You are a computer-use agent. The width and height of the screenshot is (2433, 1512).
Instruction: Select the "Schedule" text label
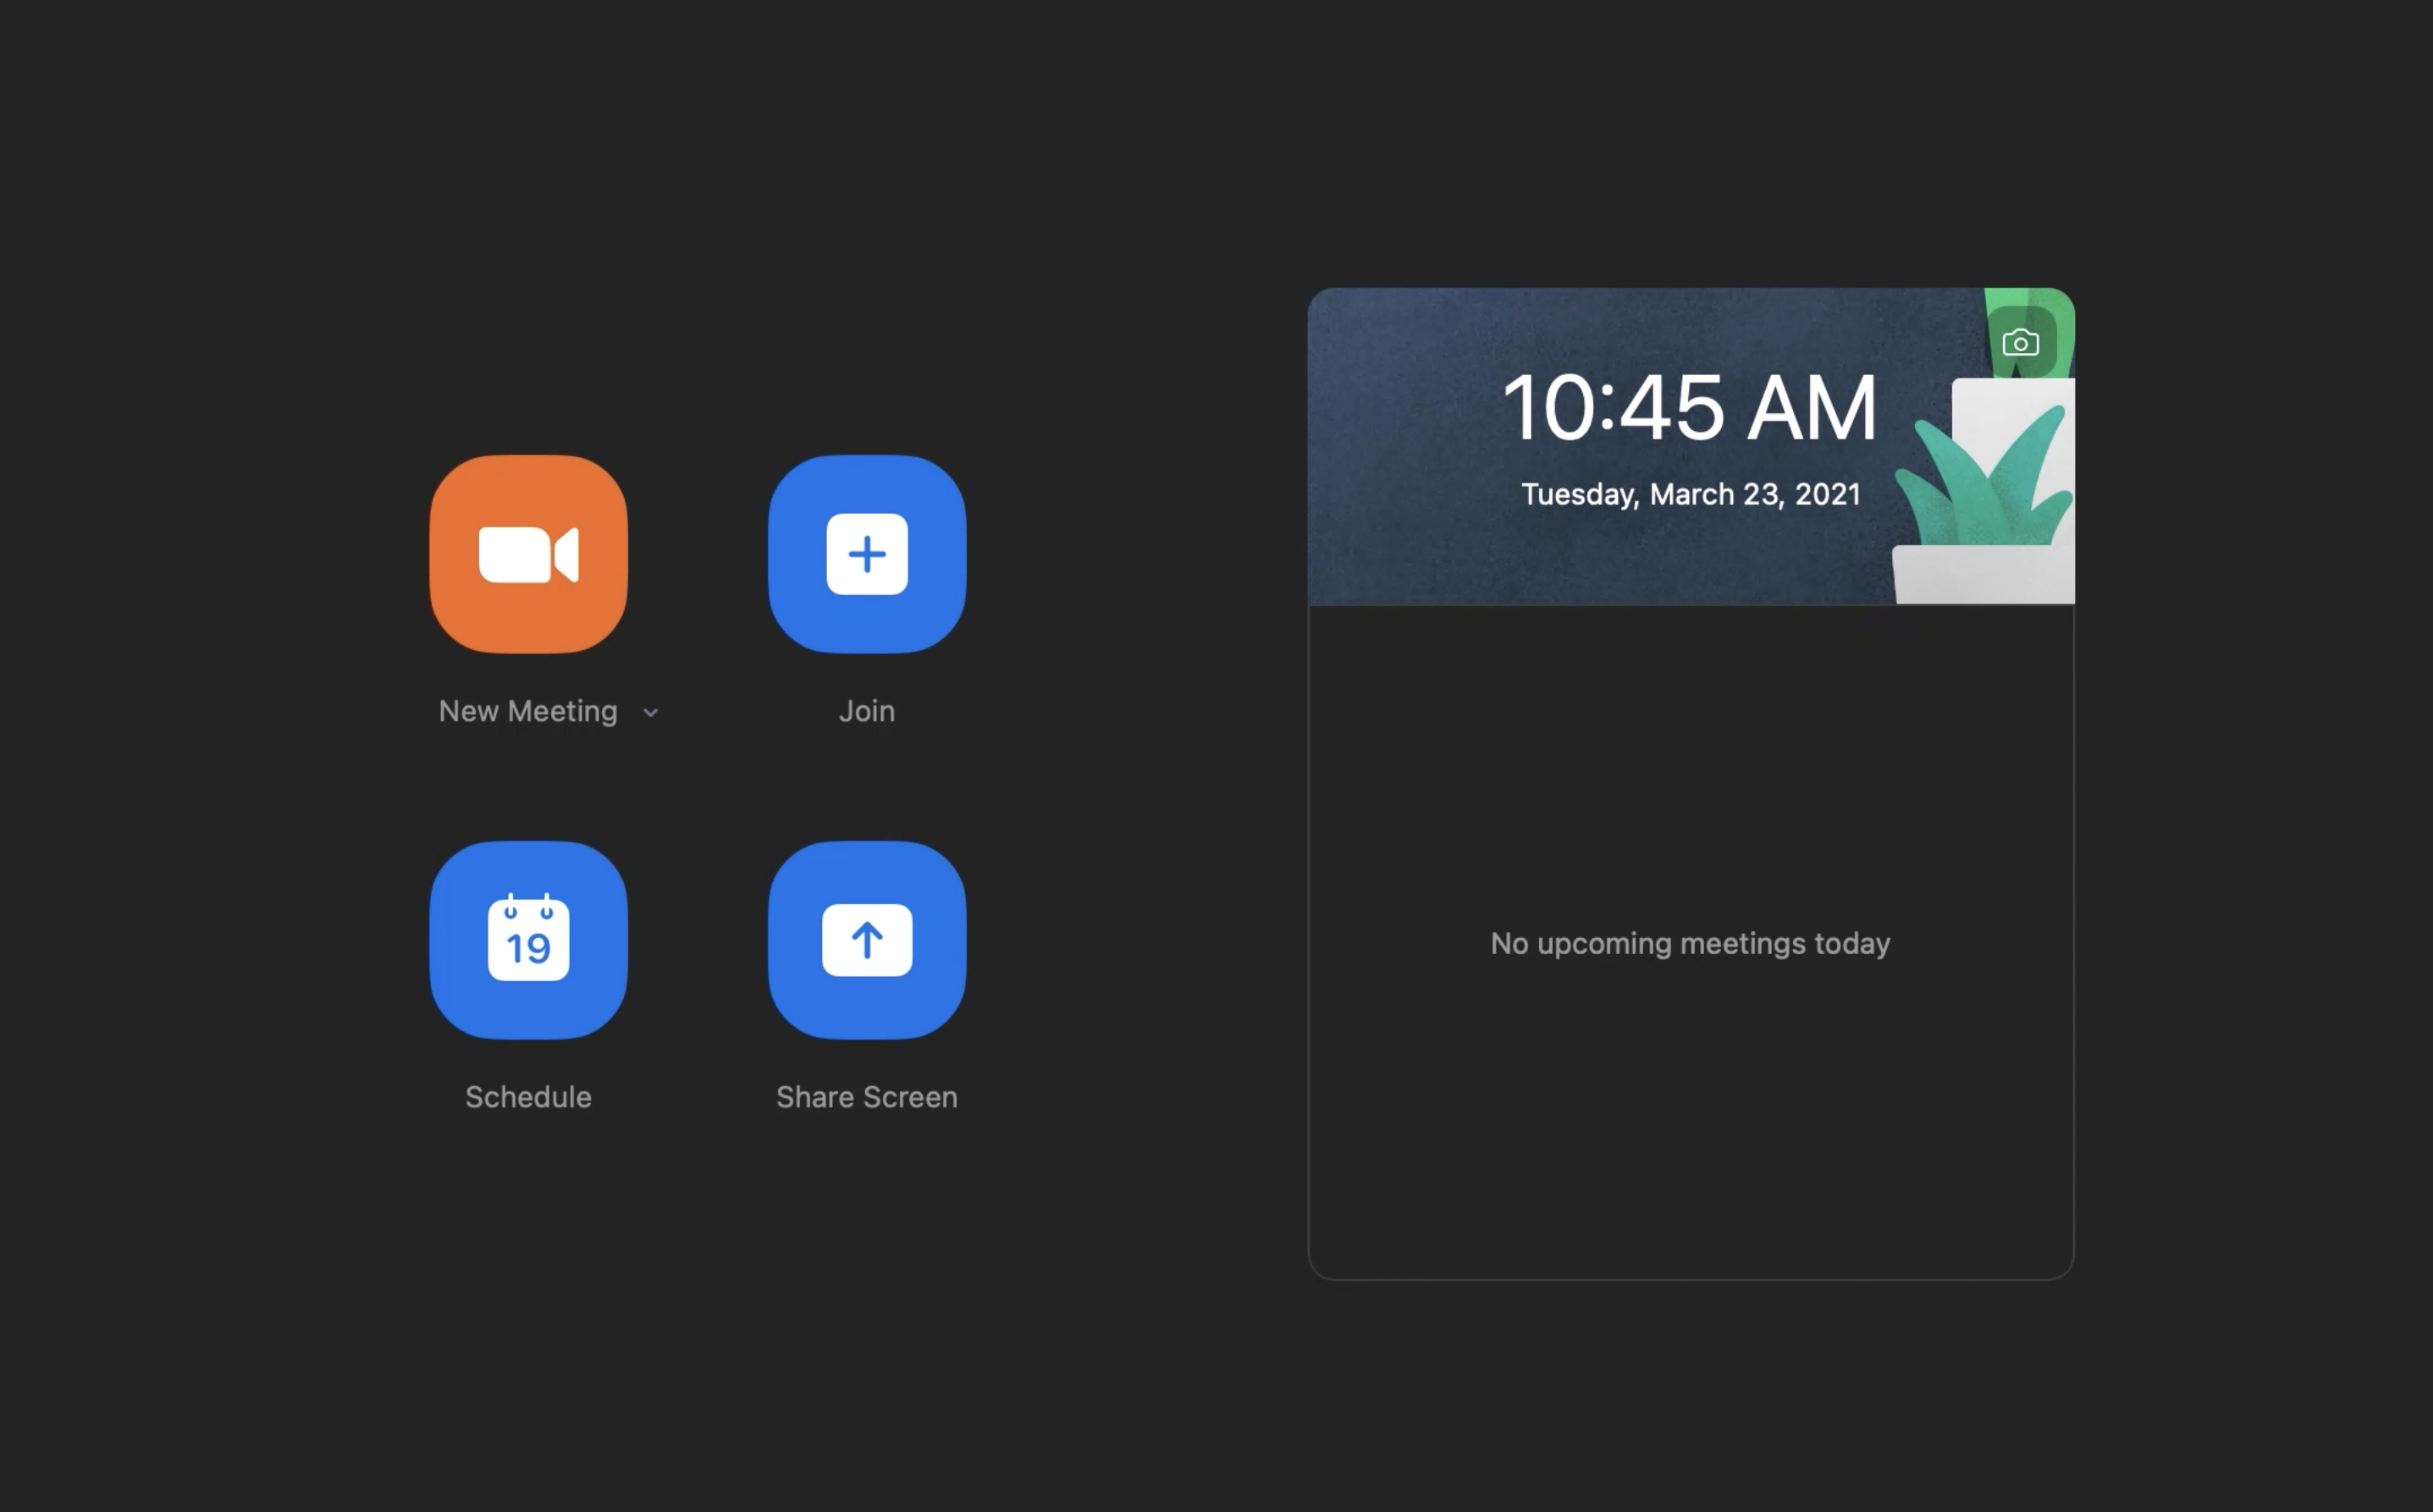pos(528,1097)
